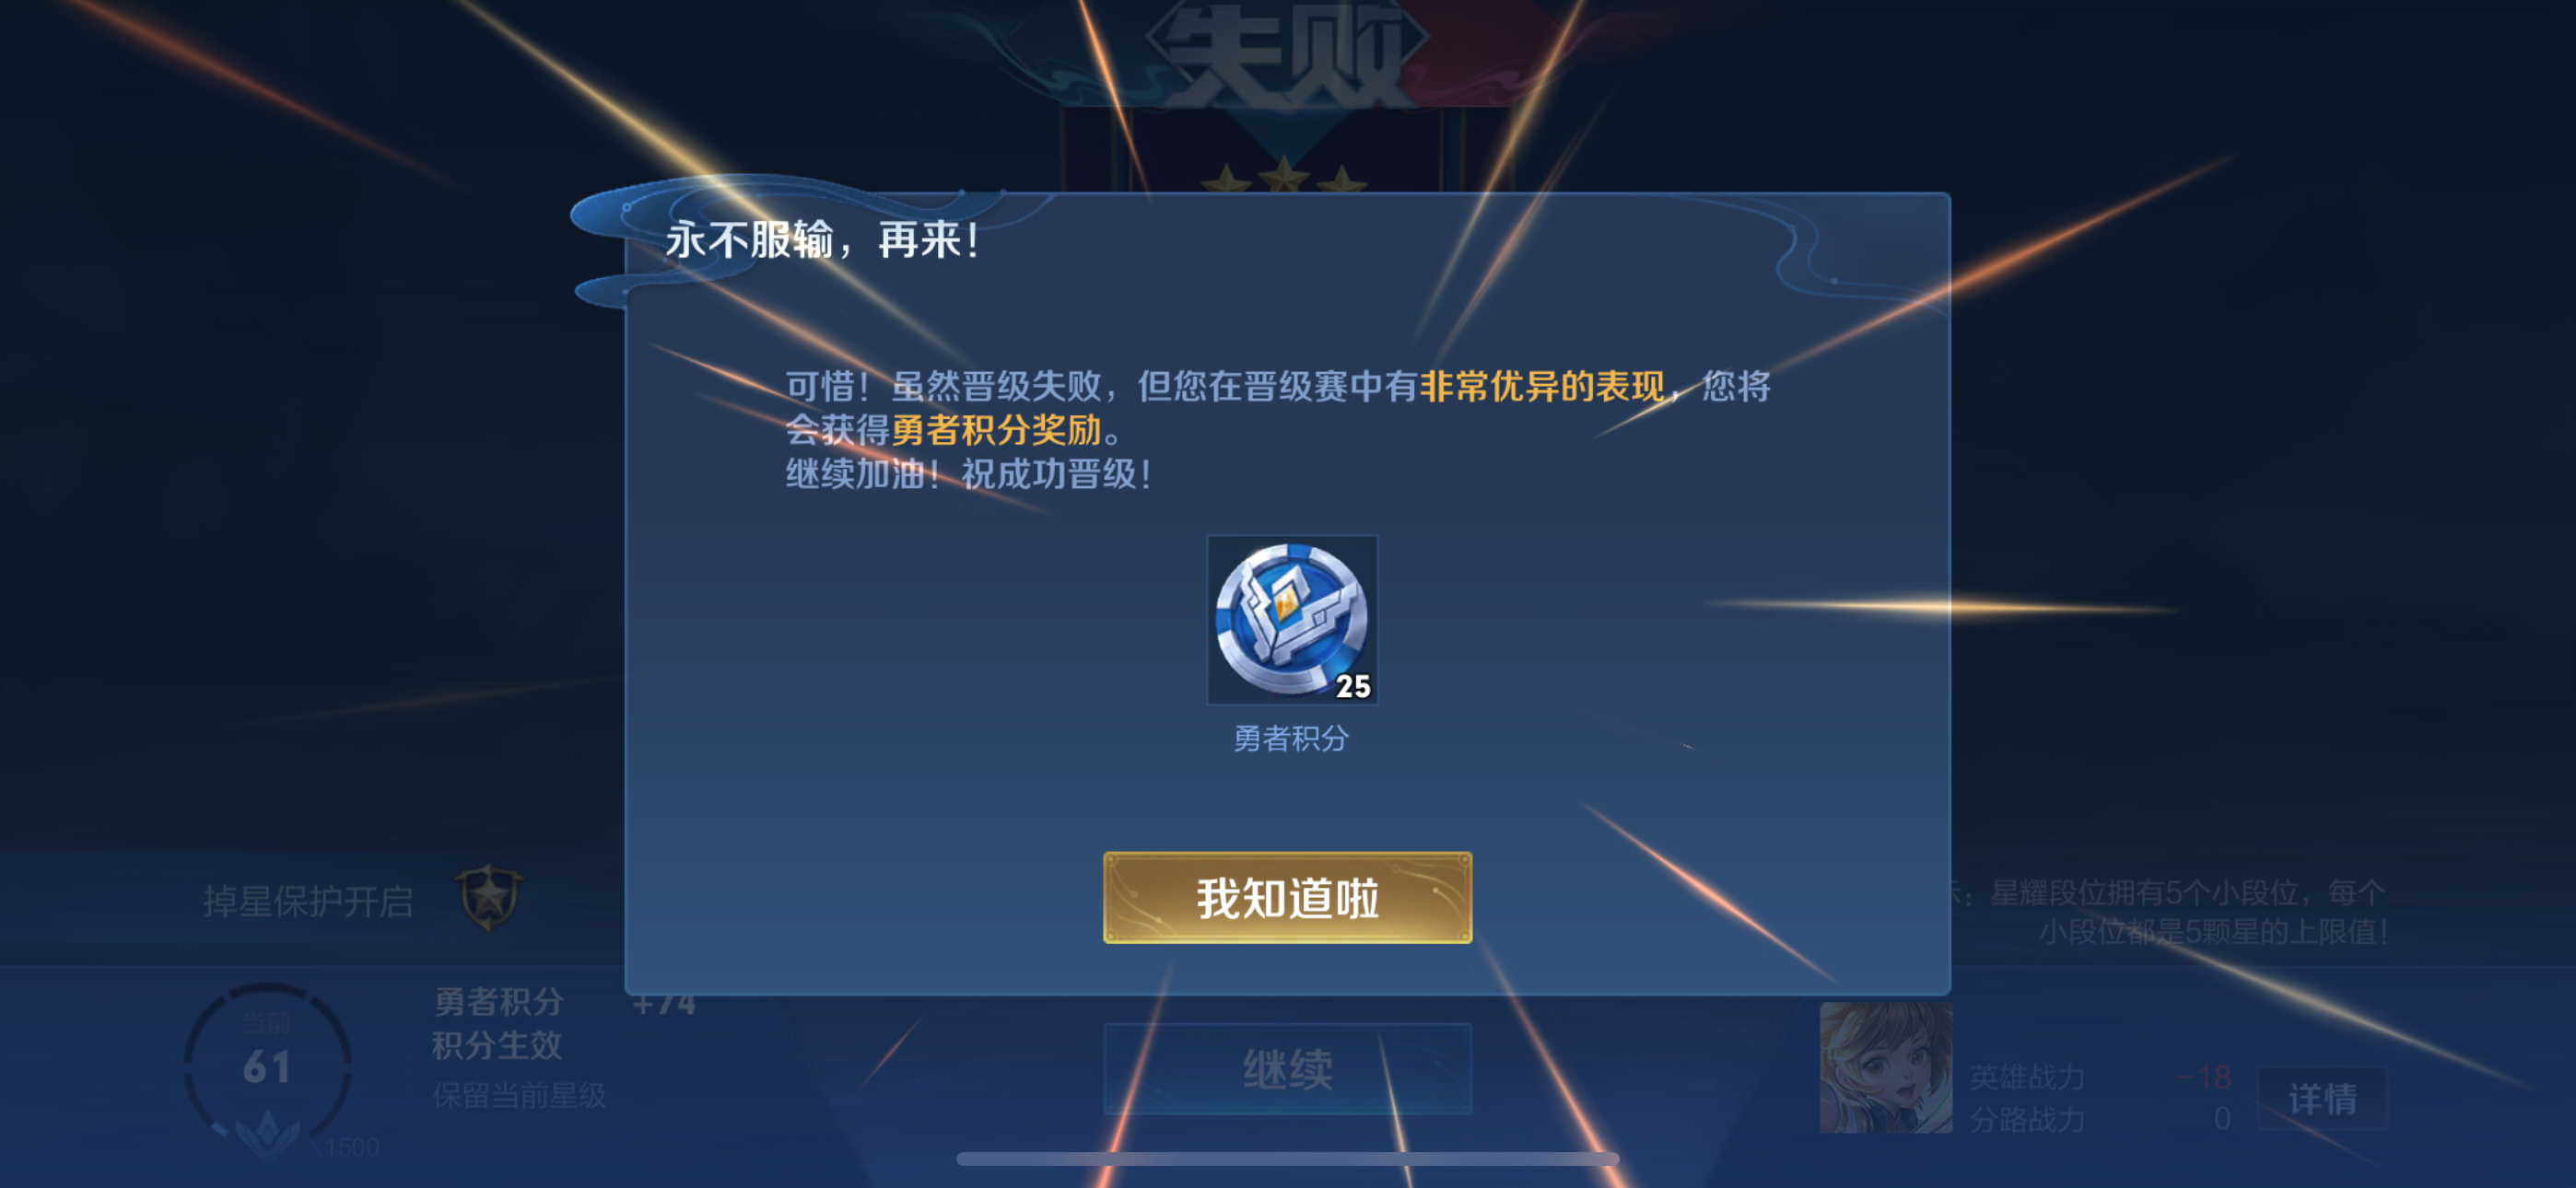Tap the hero avatar thumbnail
This screenshot has height=1188, width=2576.
click(1885, 1067)
